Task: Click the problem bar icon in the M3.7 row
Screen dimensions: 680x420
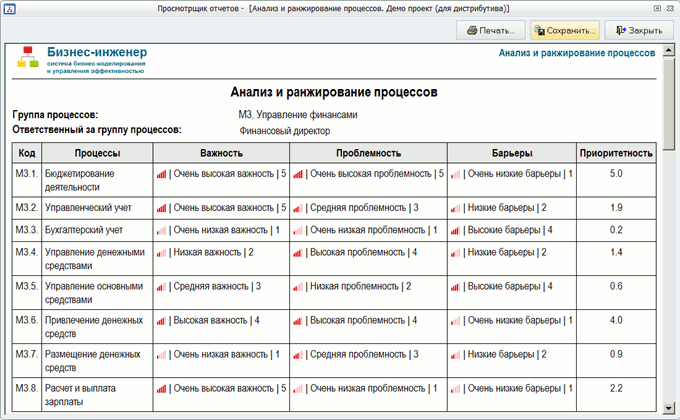Action: pyautogui.click(x=298, y=355)
